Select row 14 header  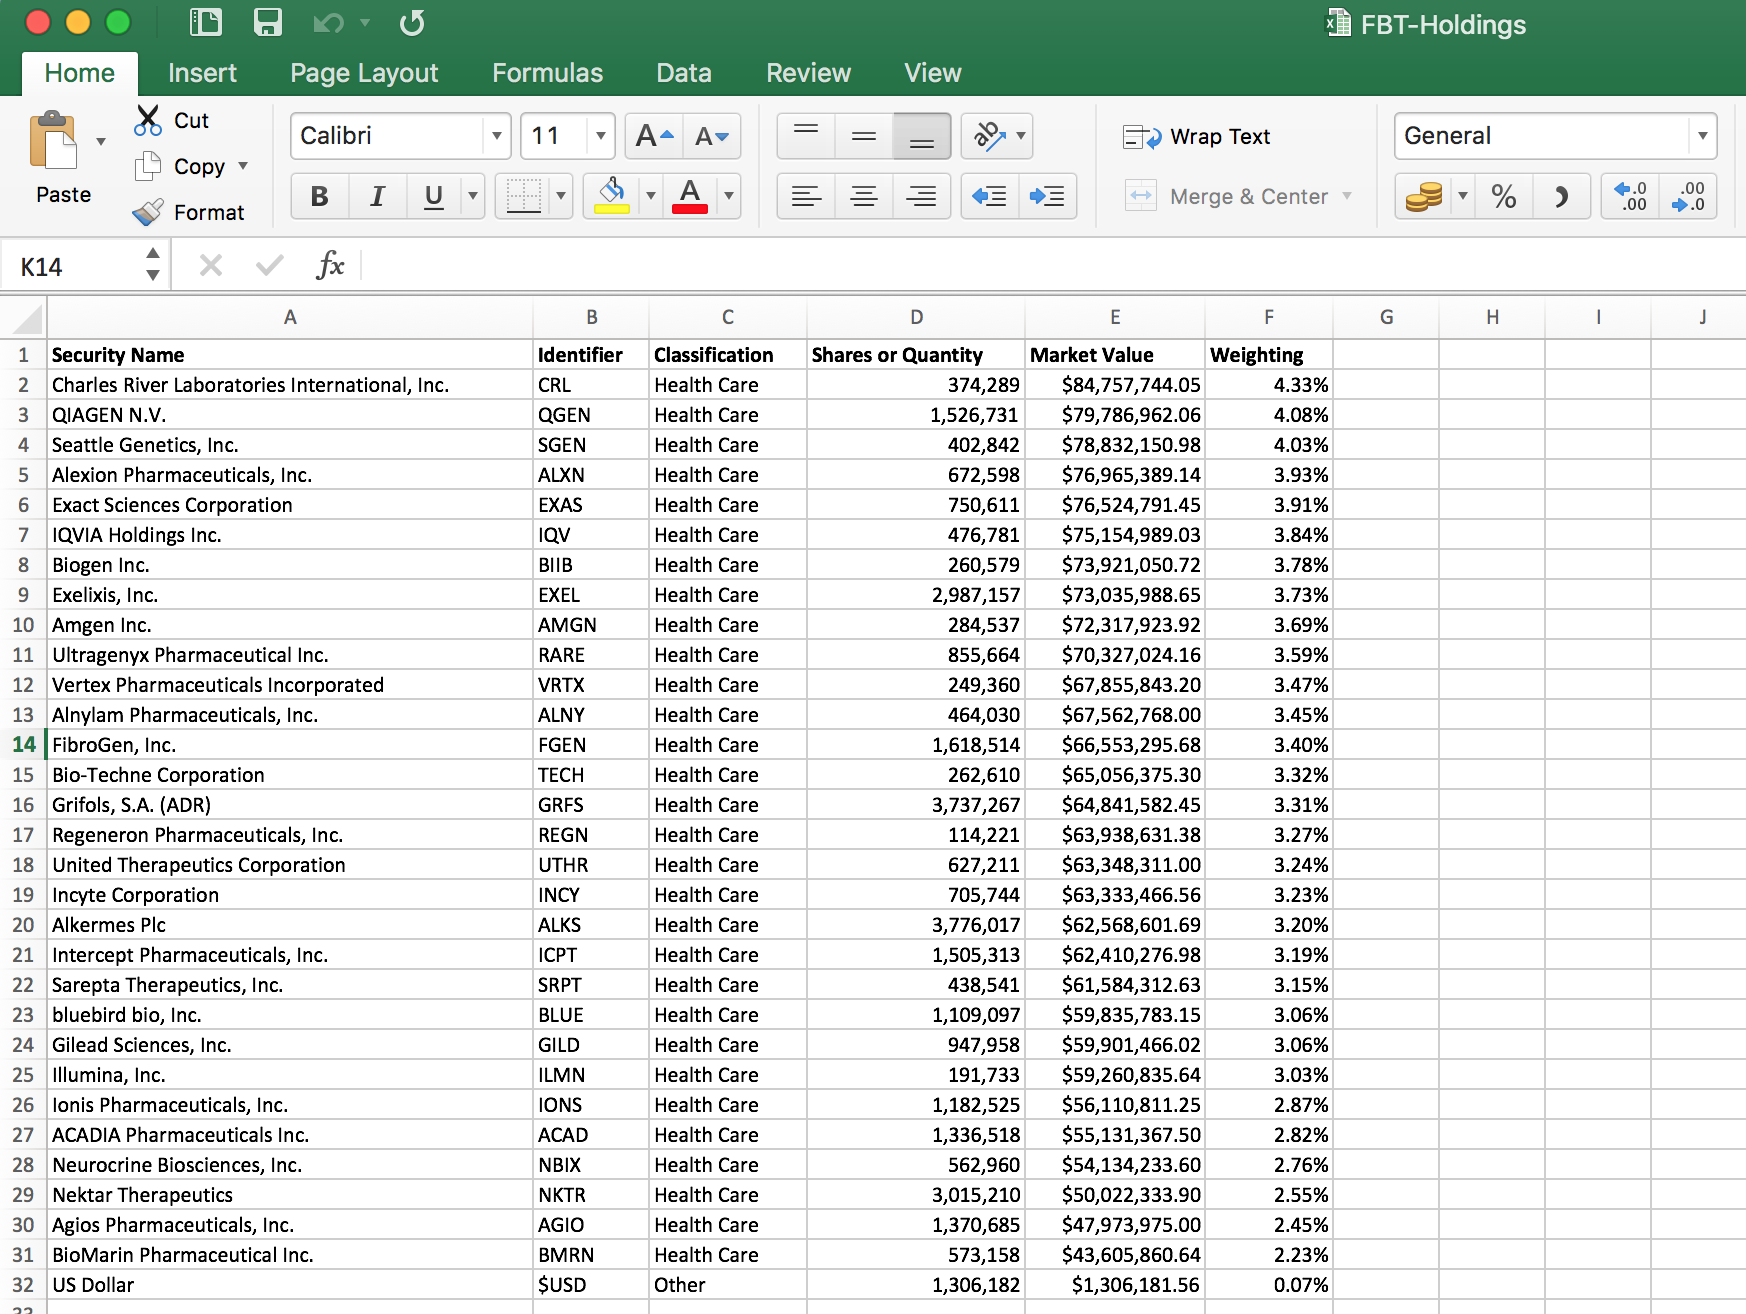(x=23, y=745)
